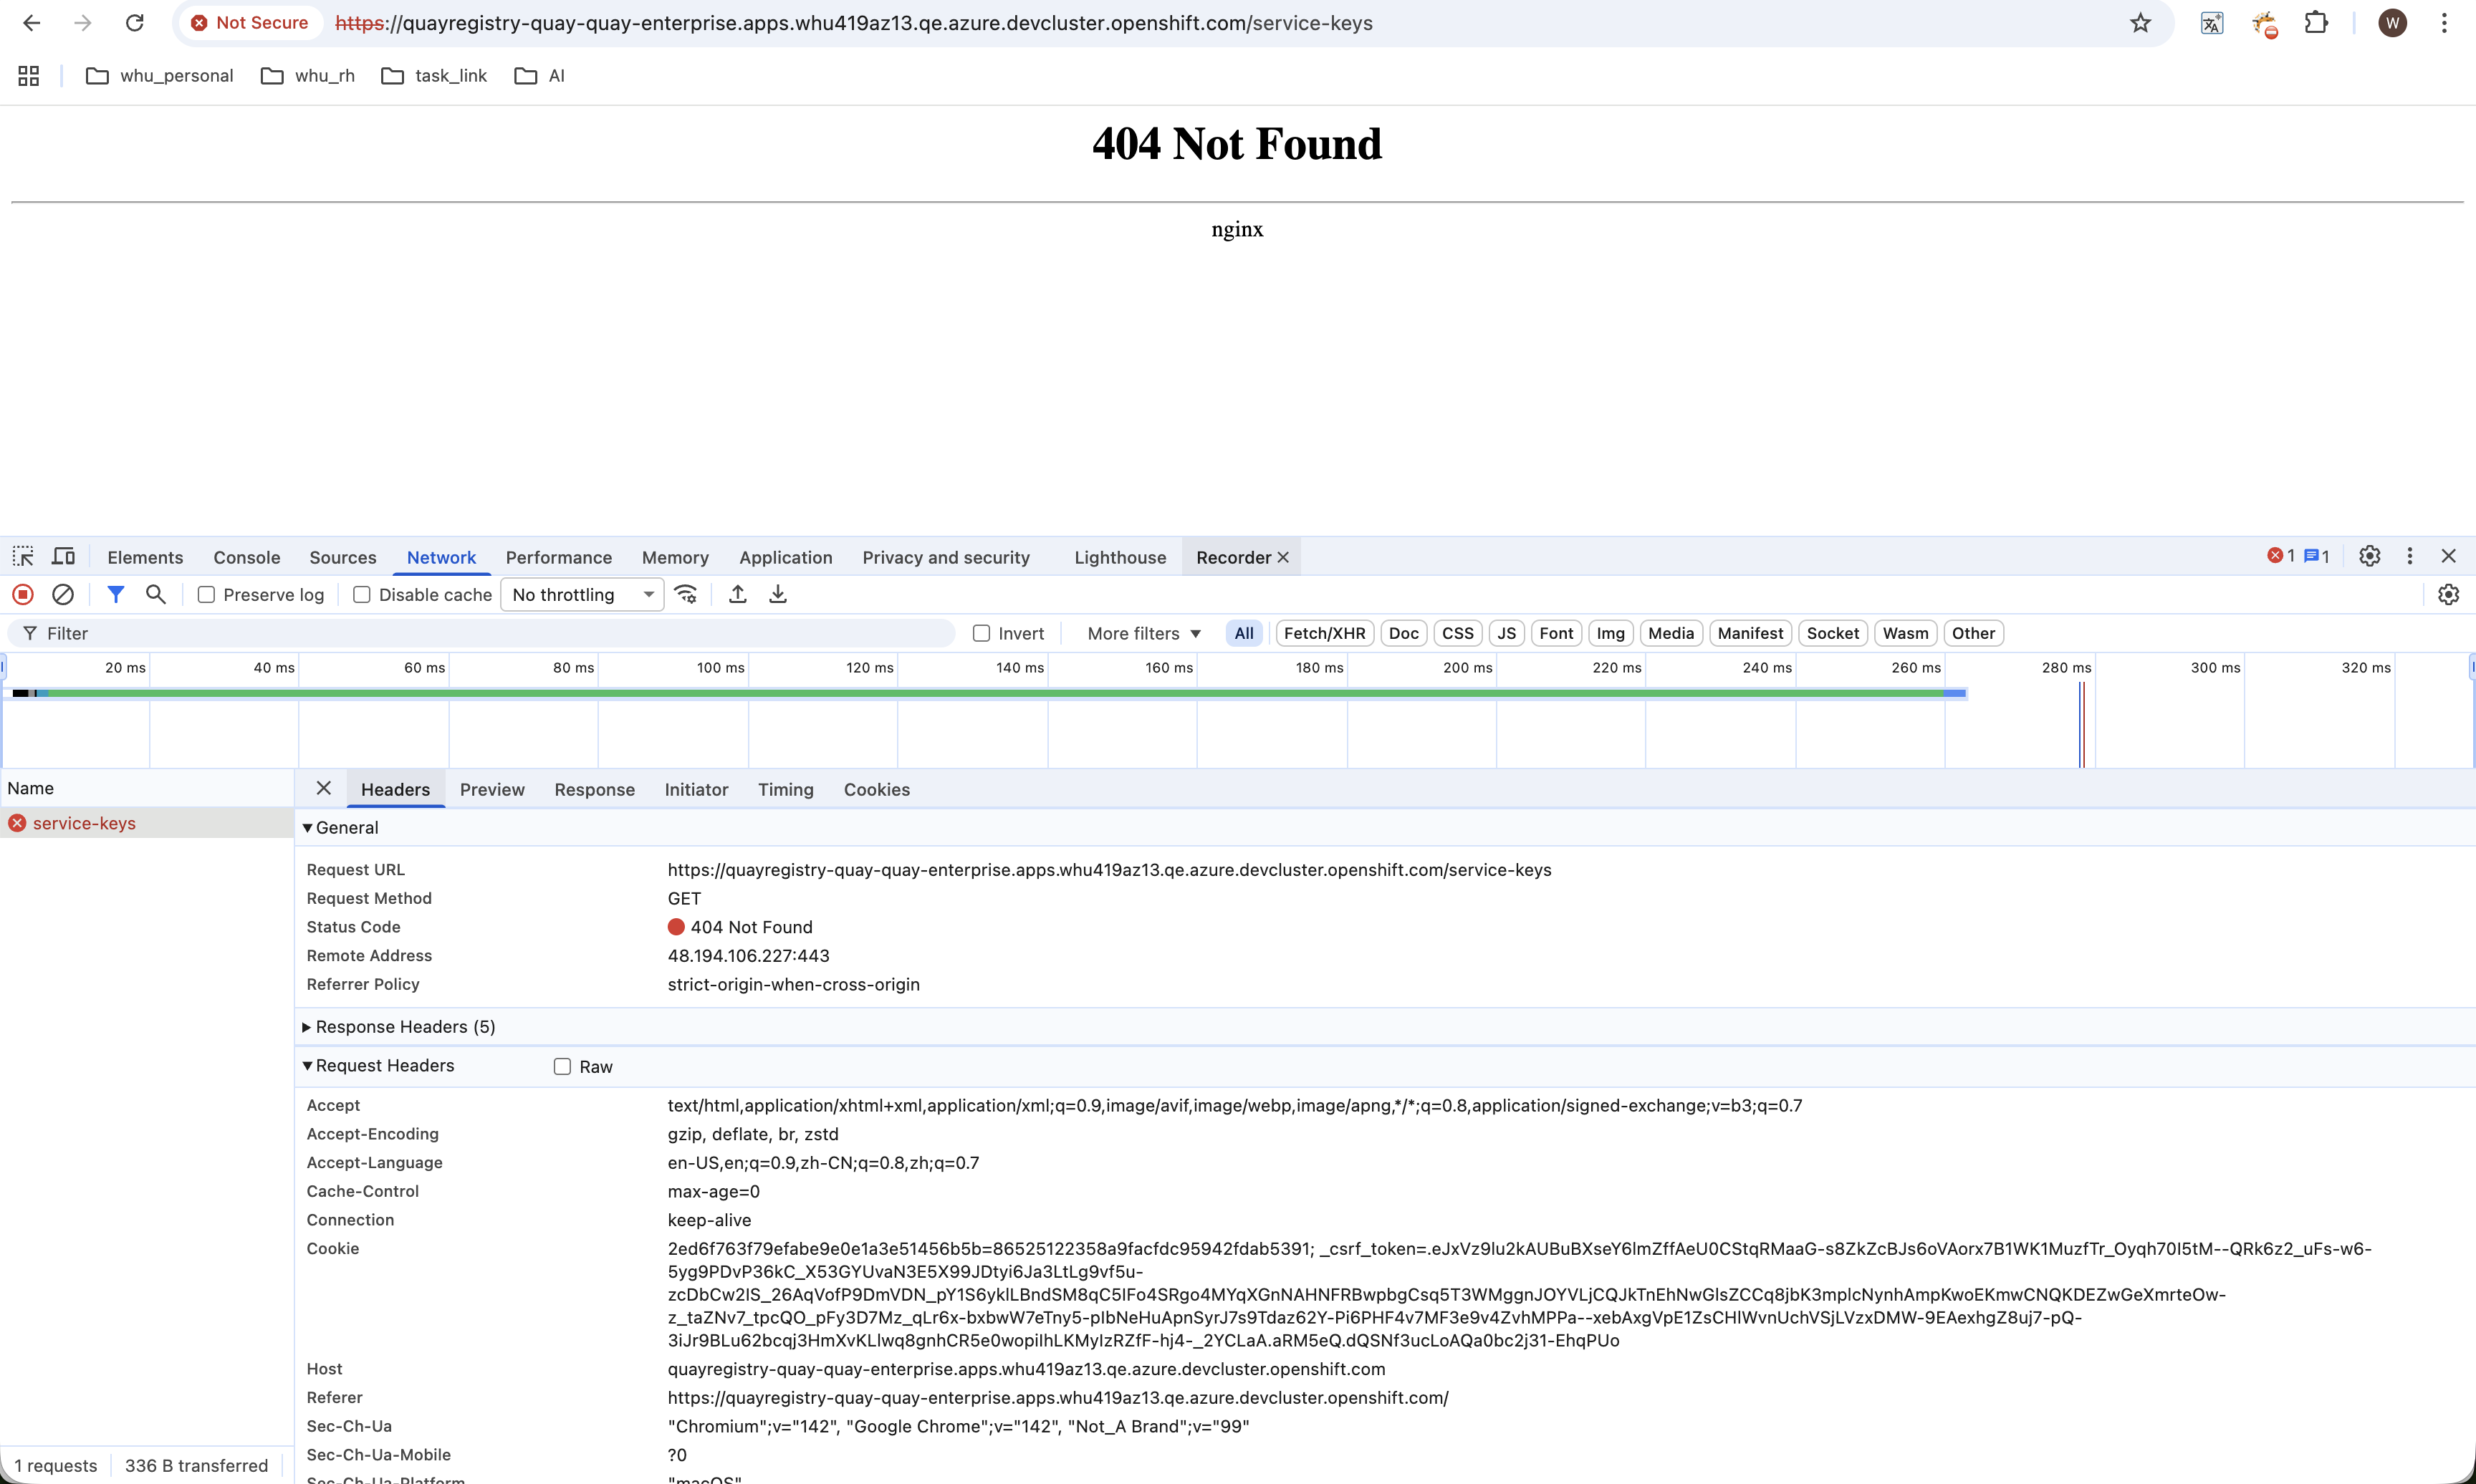Open the network search magnifier
This screenshot has width=2476, height=1484.
[156, 595]
